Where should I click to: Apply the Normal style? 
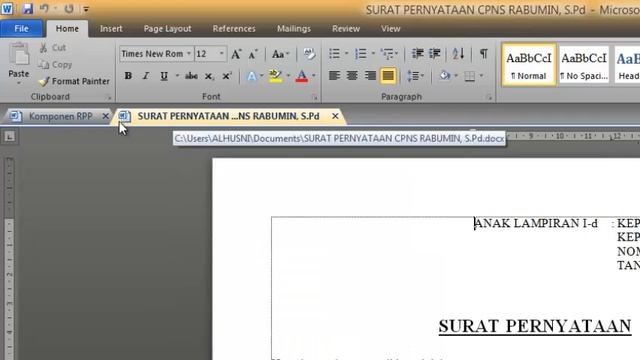click(529, 65)
